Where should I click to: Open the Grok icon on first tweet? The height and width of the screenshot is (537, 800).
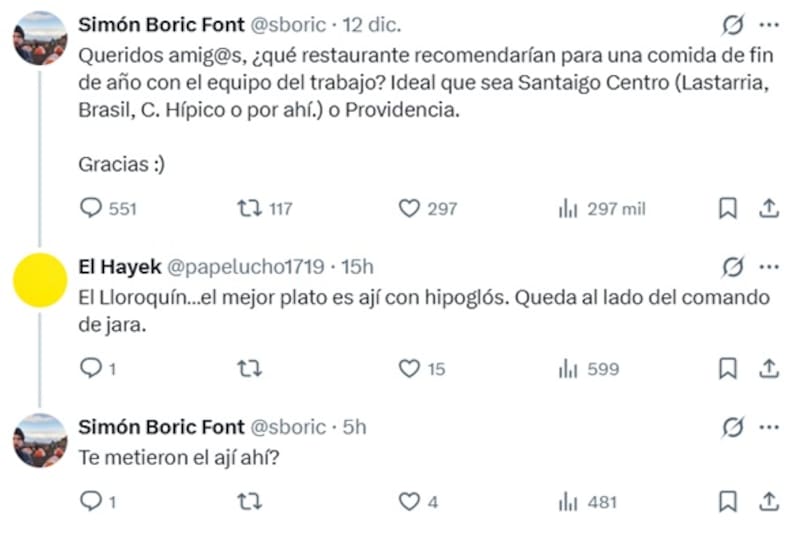[732, 25]
